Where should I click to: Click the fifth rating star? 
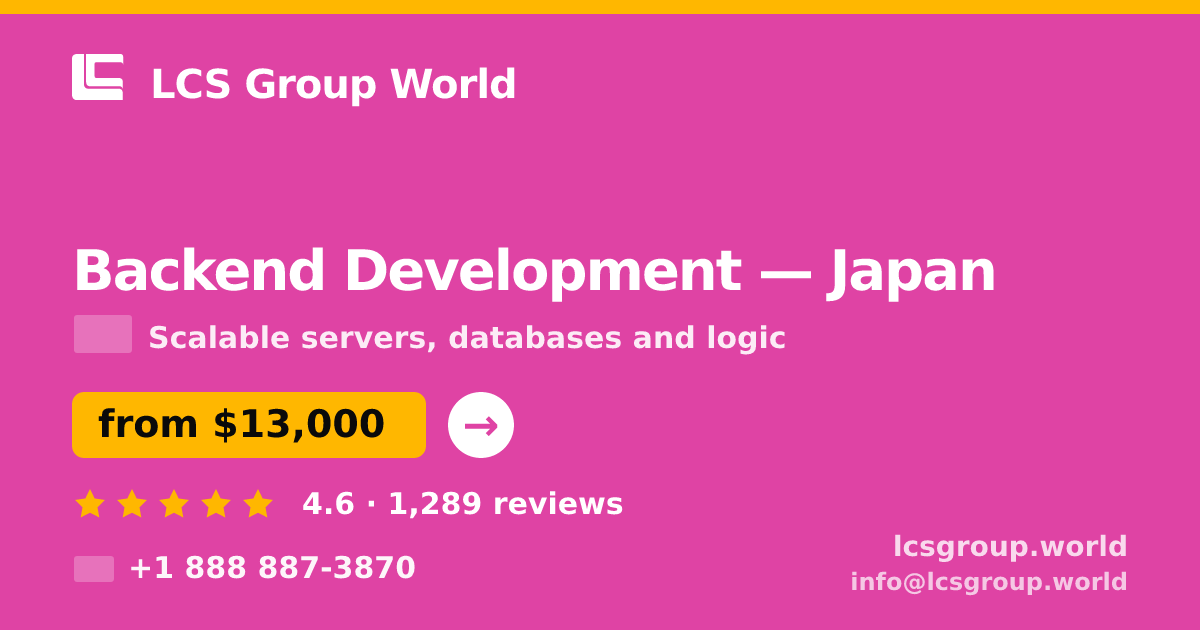click(258, 504)
